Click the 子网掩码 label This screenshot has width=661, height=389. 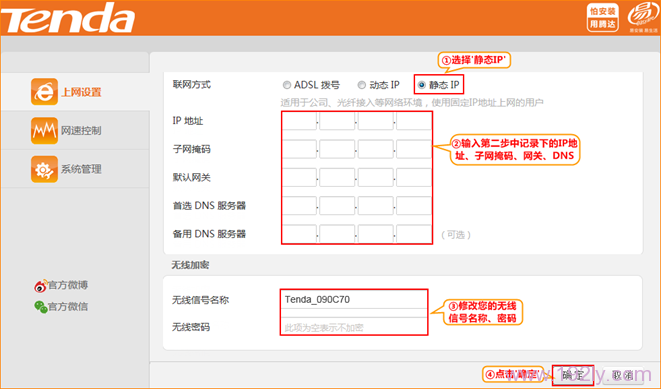(x=191, y=149)
